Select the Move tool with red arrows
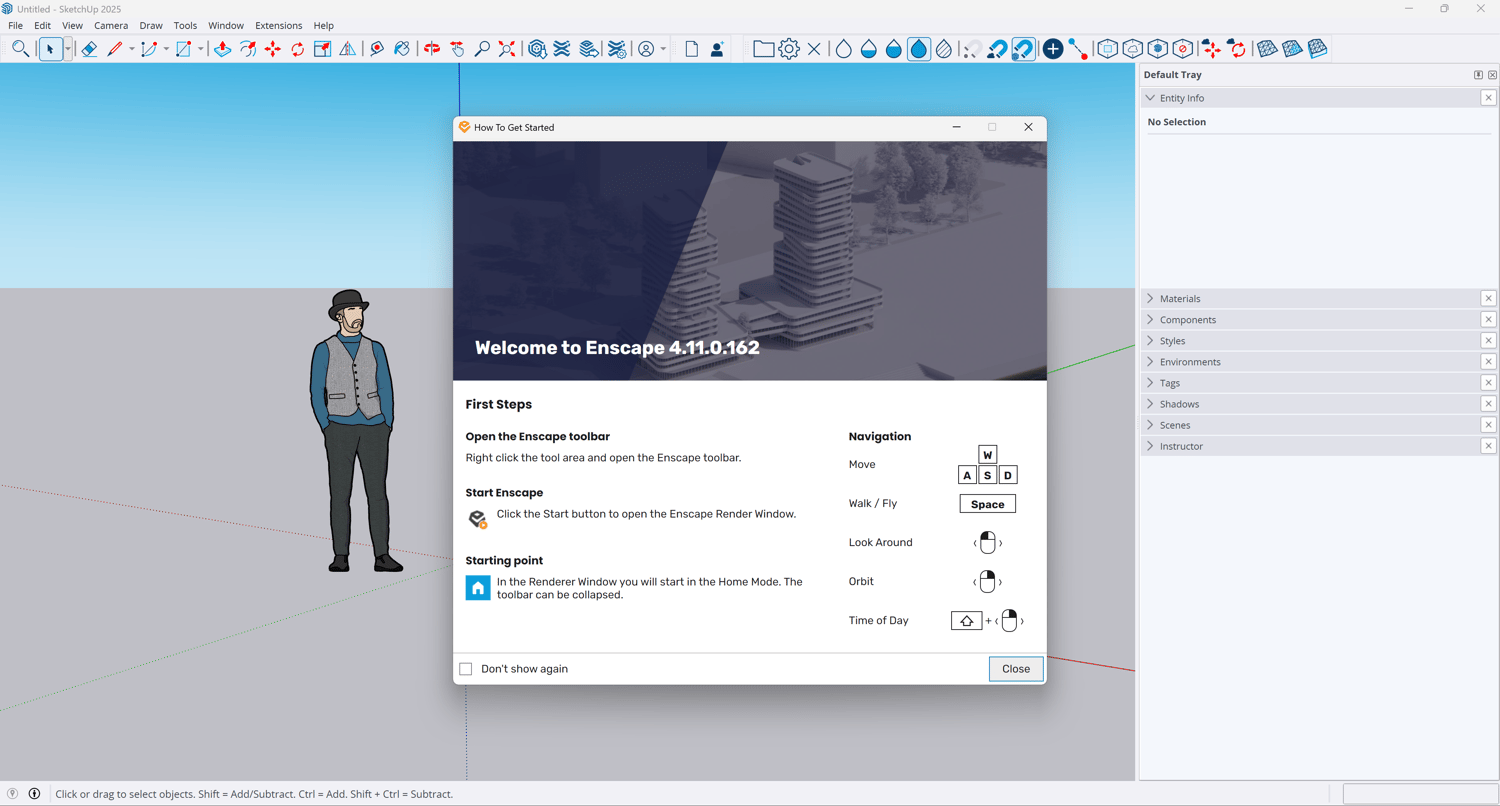 click(273, 49)
